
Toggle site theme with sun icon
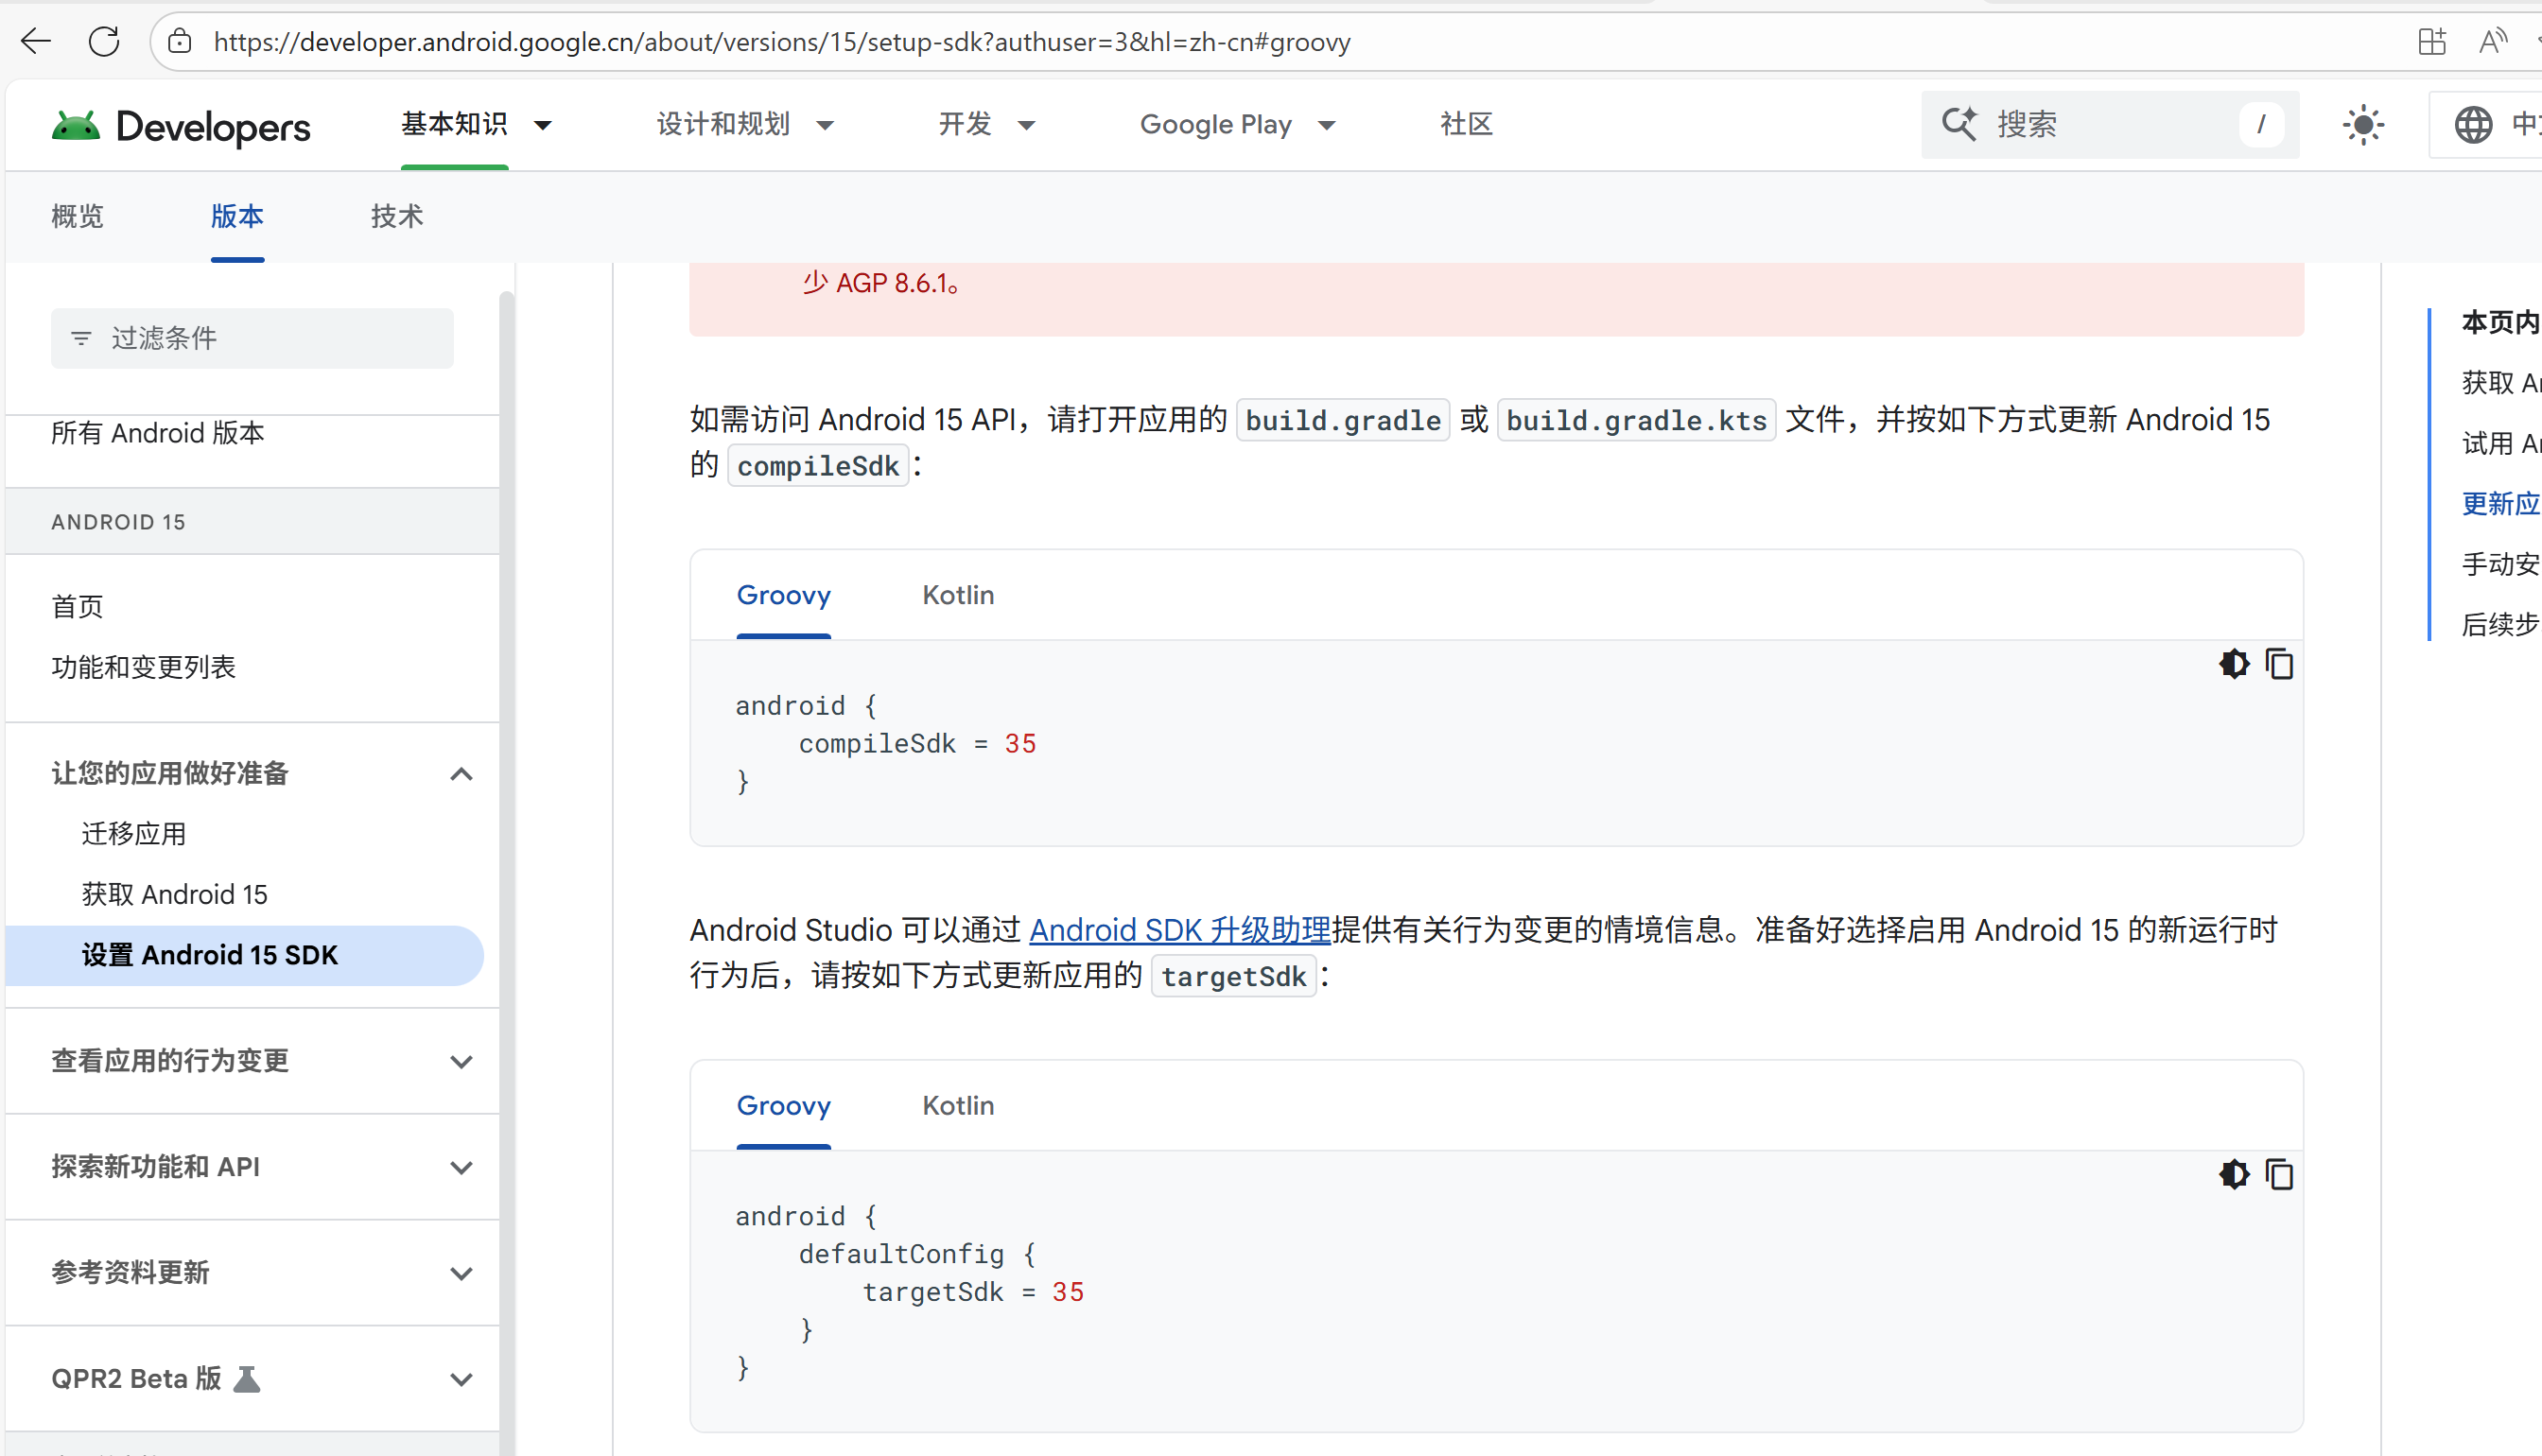coord(2363,125)
